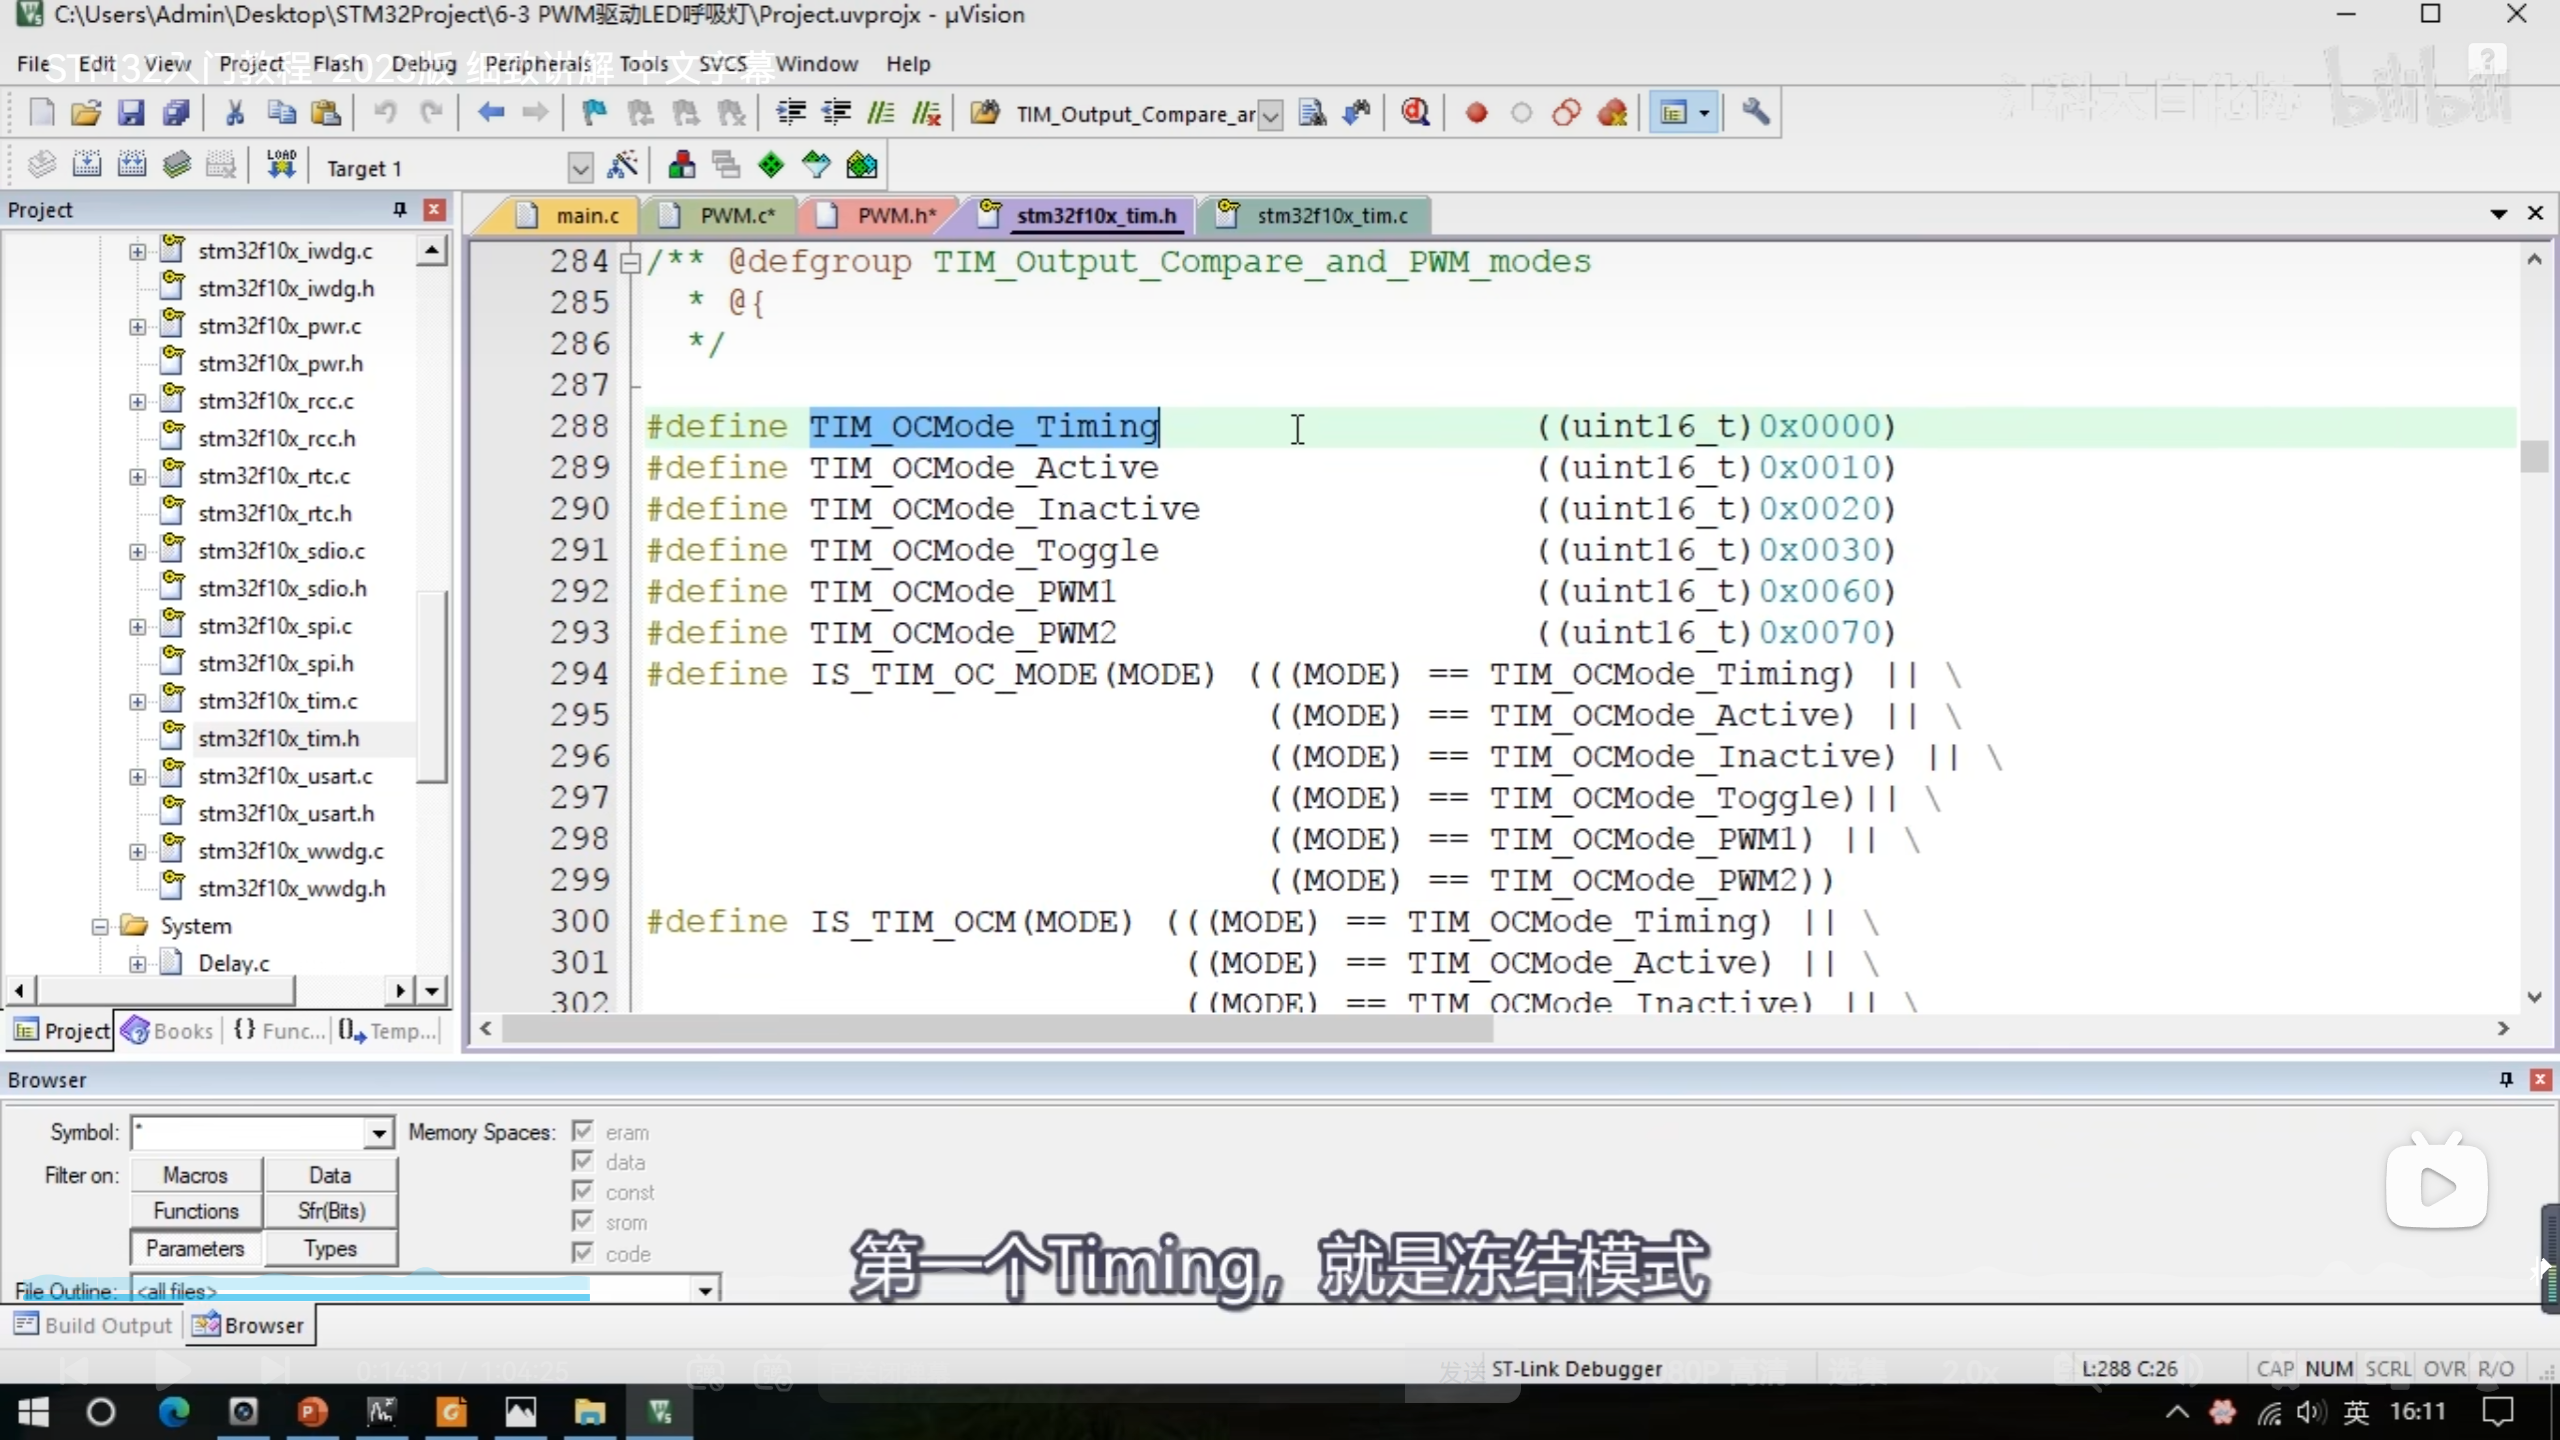Click the Manage Run-Time Environment green diamond icon

(x=771, y=166)
